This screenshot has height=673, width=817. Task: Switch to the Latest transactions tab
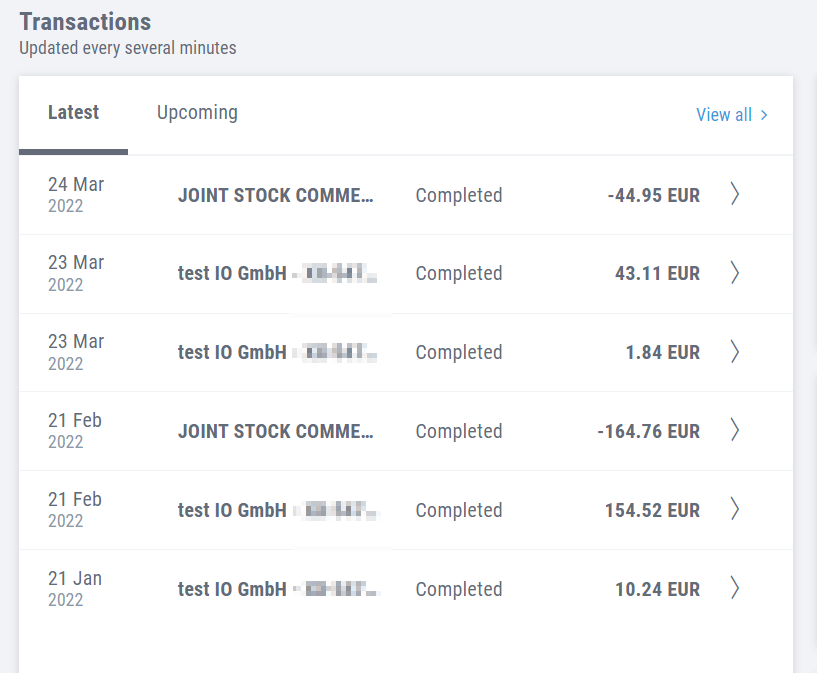click(73, 113)
